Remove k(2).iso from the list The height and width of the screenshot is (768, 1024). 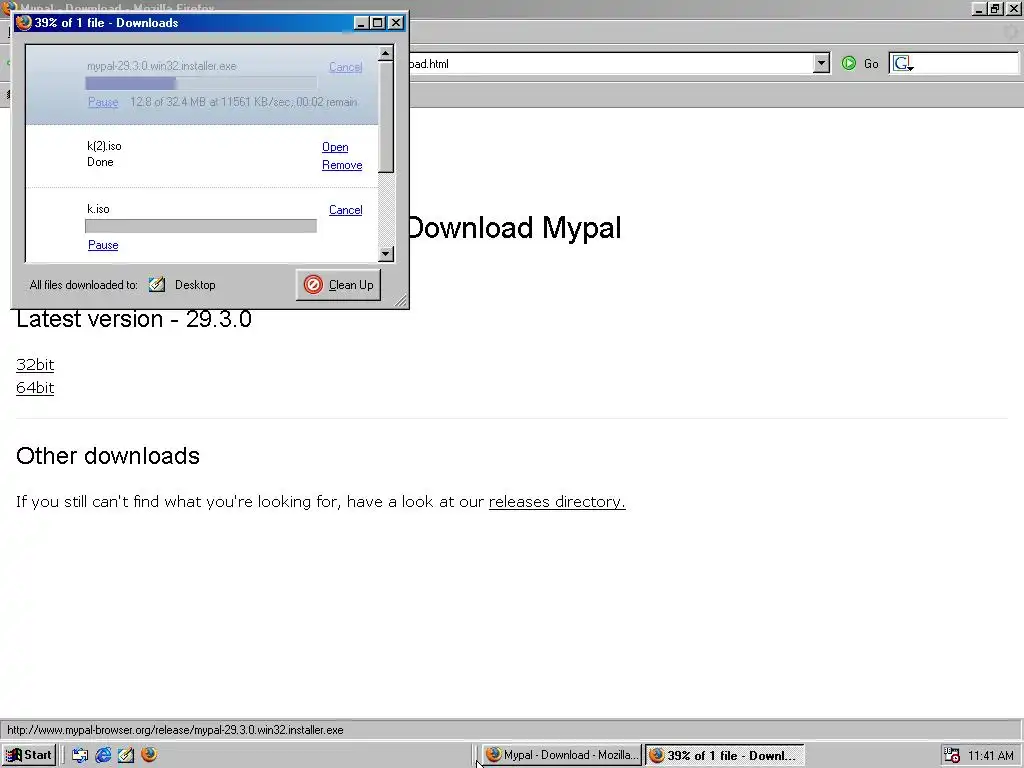342,165
